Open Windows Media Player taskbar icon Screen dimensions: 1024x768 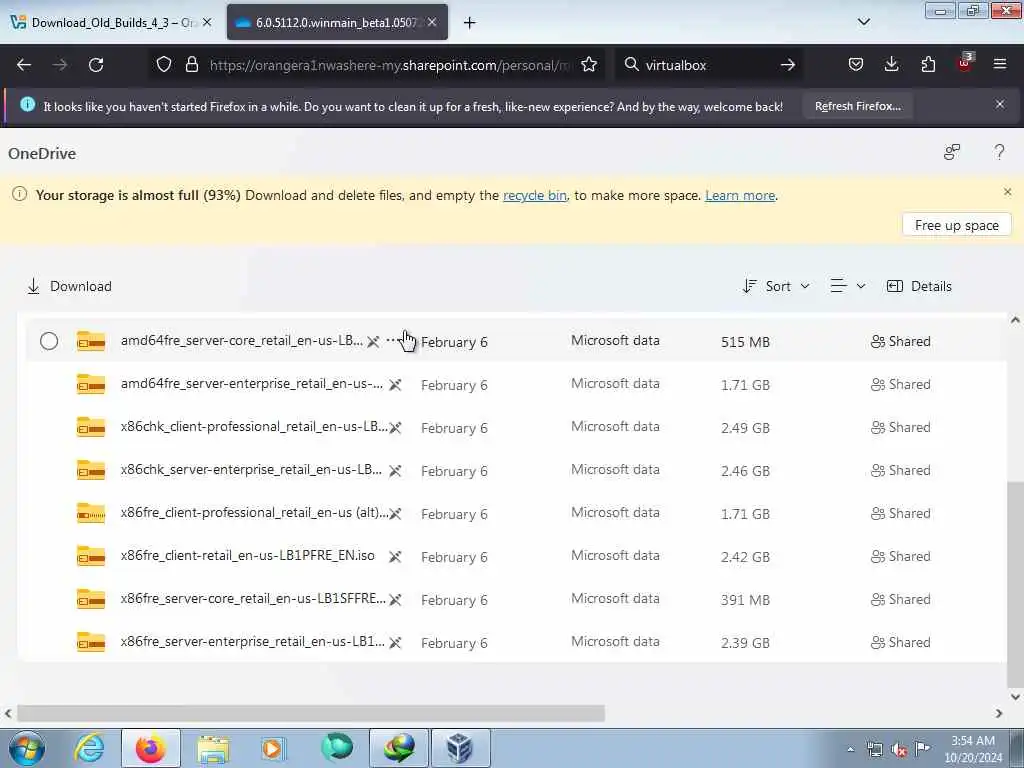[x=273, y=748]
